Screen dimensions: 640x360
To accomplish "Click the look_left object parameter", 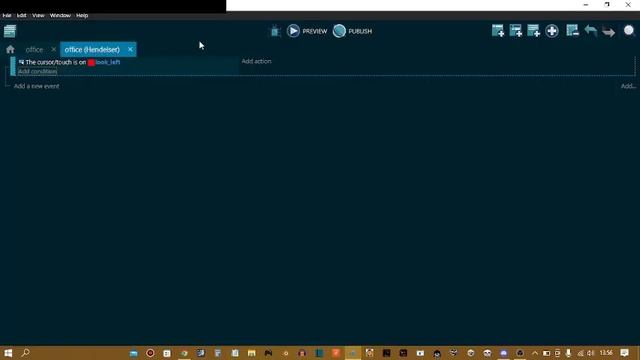I will click(x=108, y=62).
